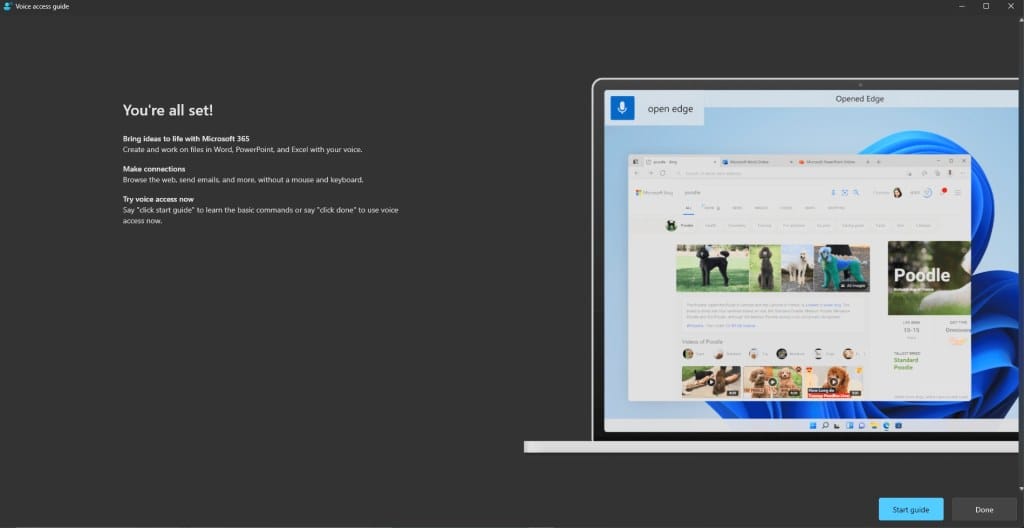The height and width of the screenshot is (528, 1024).
Task: Click the Bing hamburger menu icon
Action: point(958,192)
